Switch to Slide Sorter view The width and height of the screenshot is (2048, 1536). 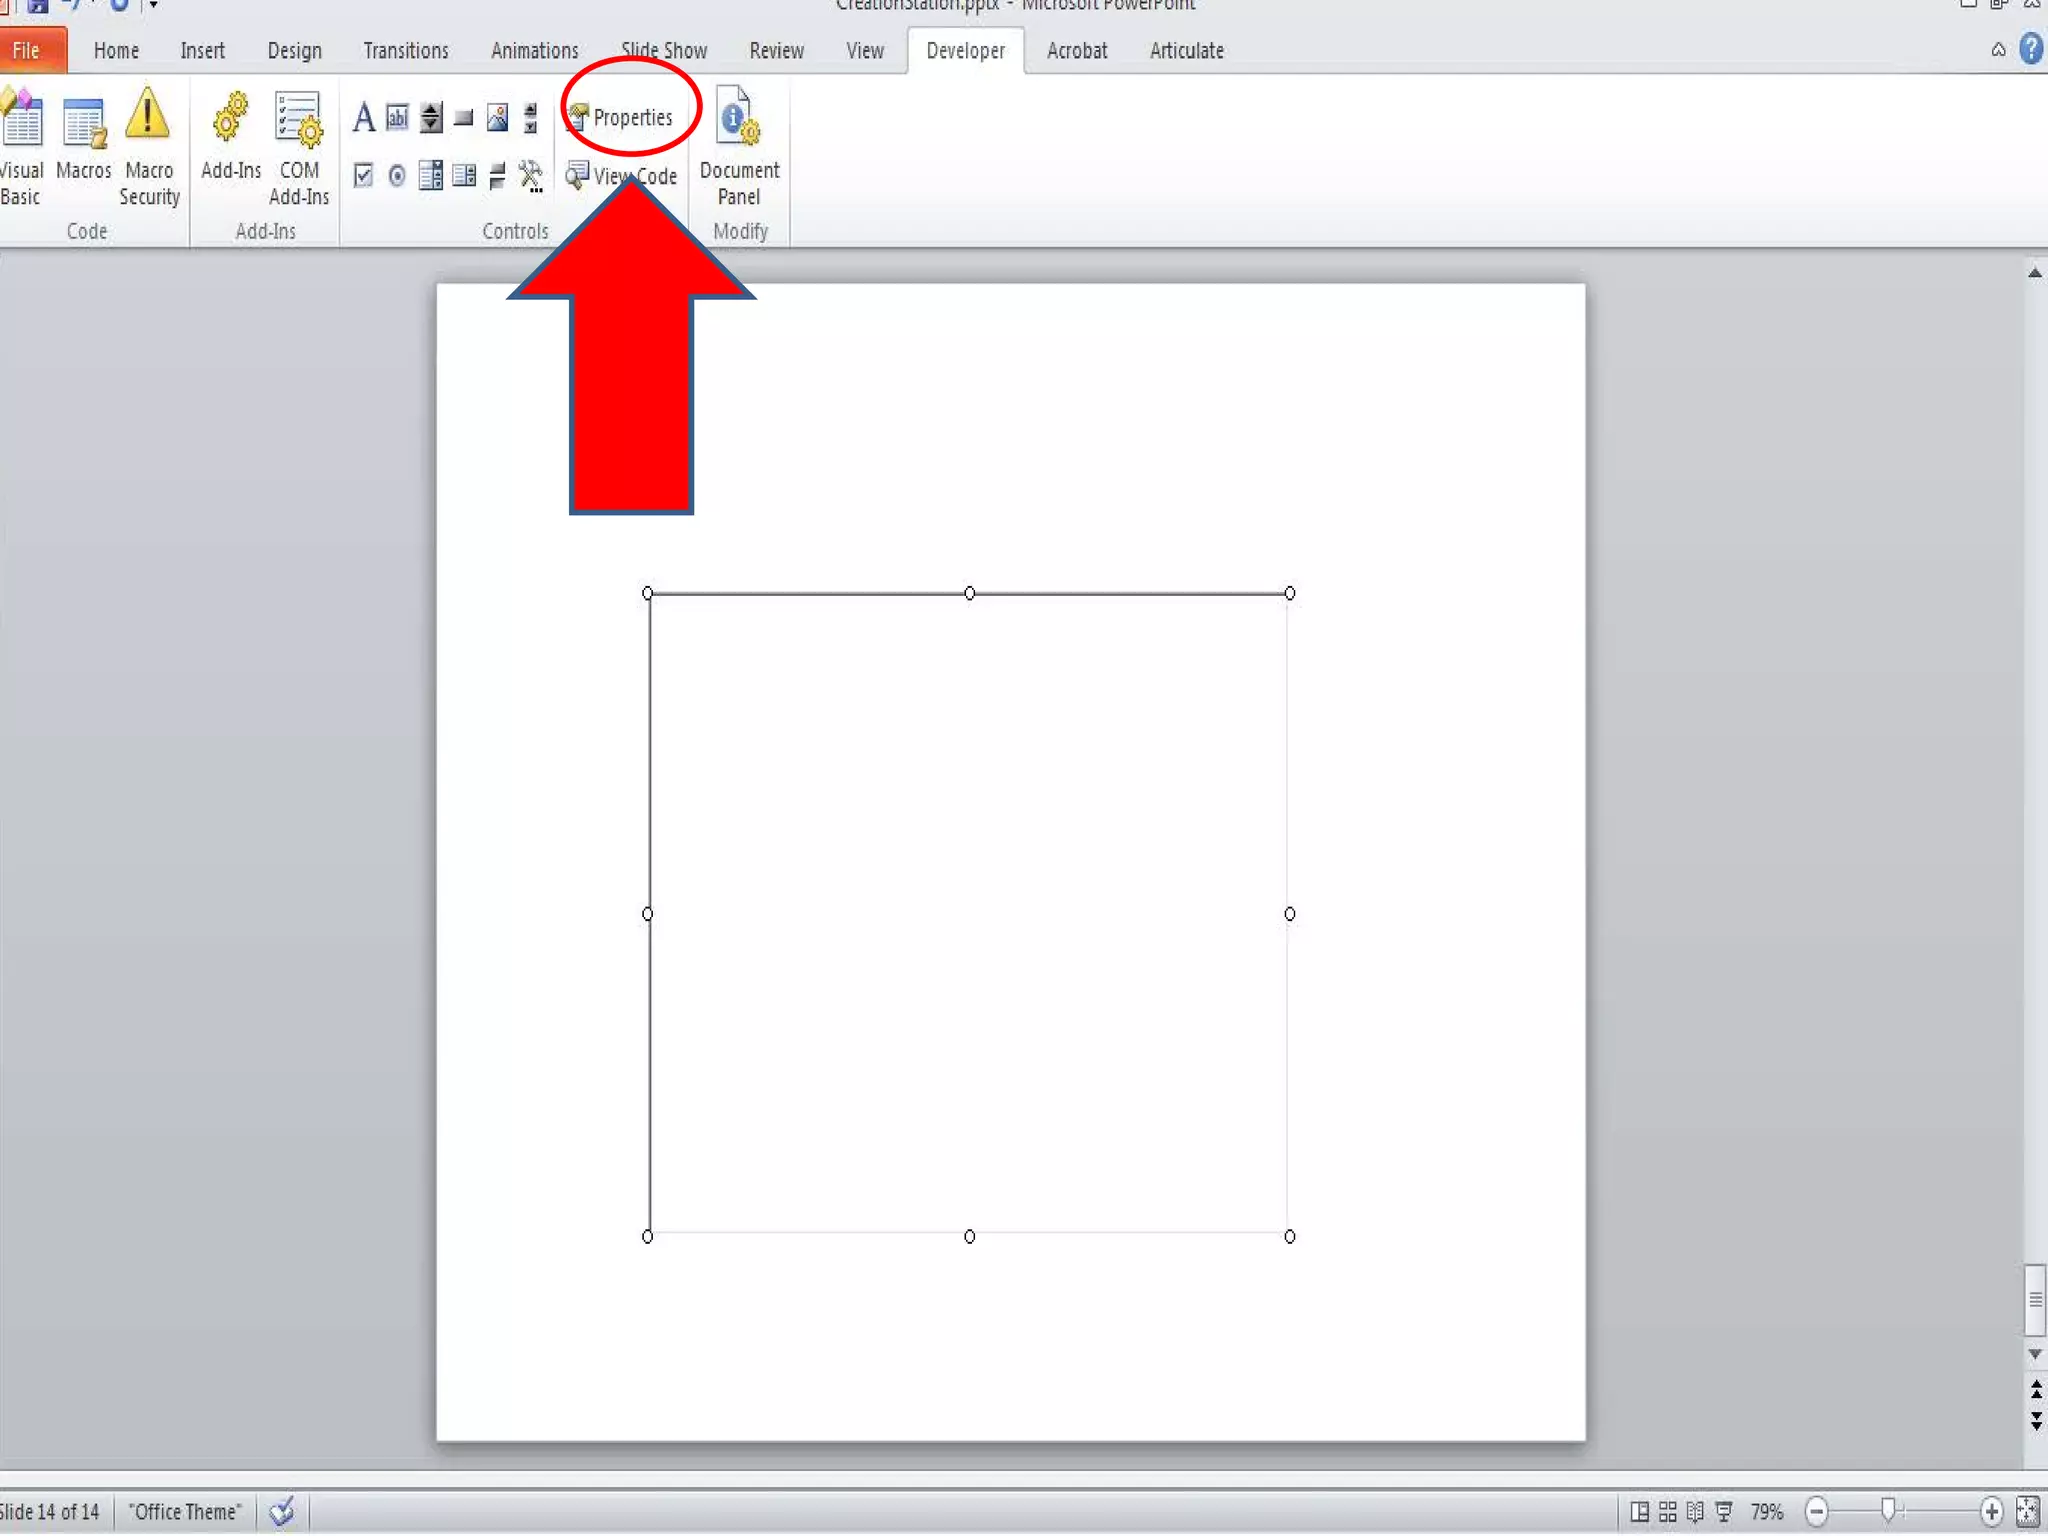pyautogui.click(x=1667, y=1511)
